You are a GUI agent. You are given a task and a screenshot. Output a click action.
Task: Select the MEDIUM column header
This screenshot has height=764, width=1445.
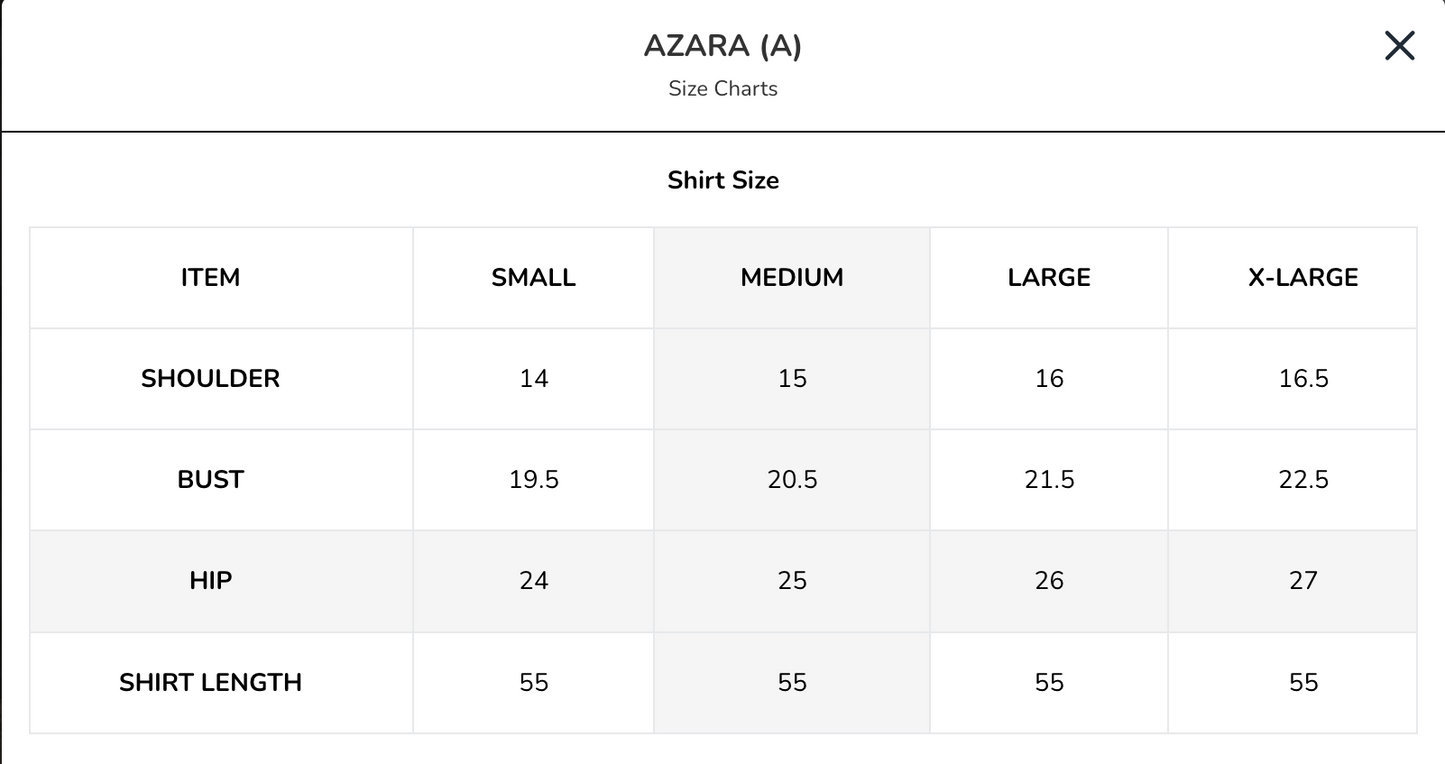tap(791, 277)
